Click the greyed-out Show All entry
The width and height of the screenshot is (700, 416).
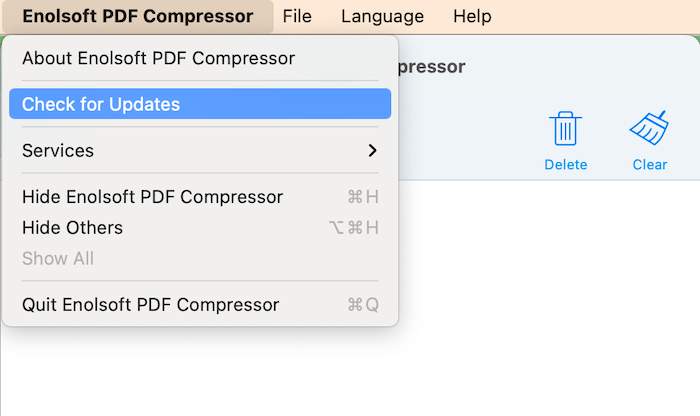(58, 258)
